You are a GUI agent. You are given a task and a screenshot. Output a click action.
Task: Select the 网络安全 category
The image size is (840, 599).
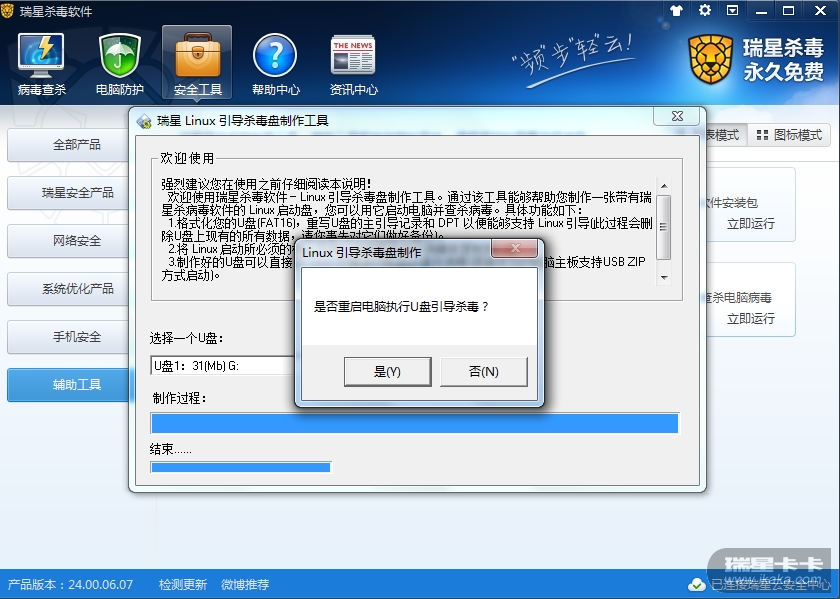tap(68, 241)
